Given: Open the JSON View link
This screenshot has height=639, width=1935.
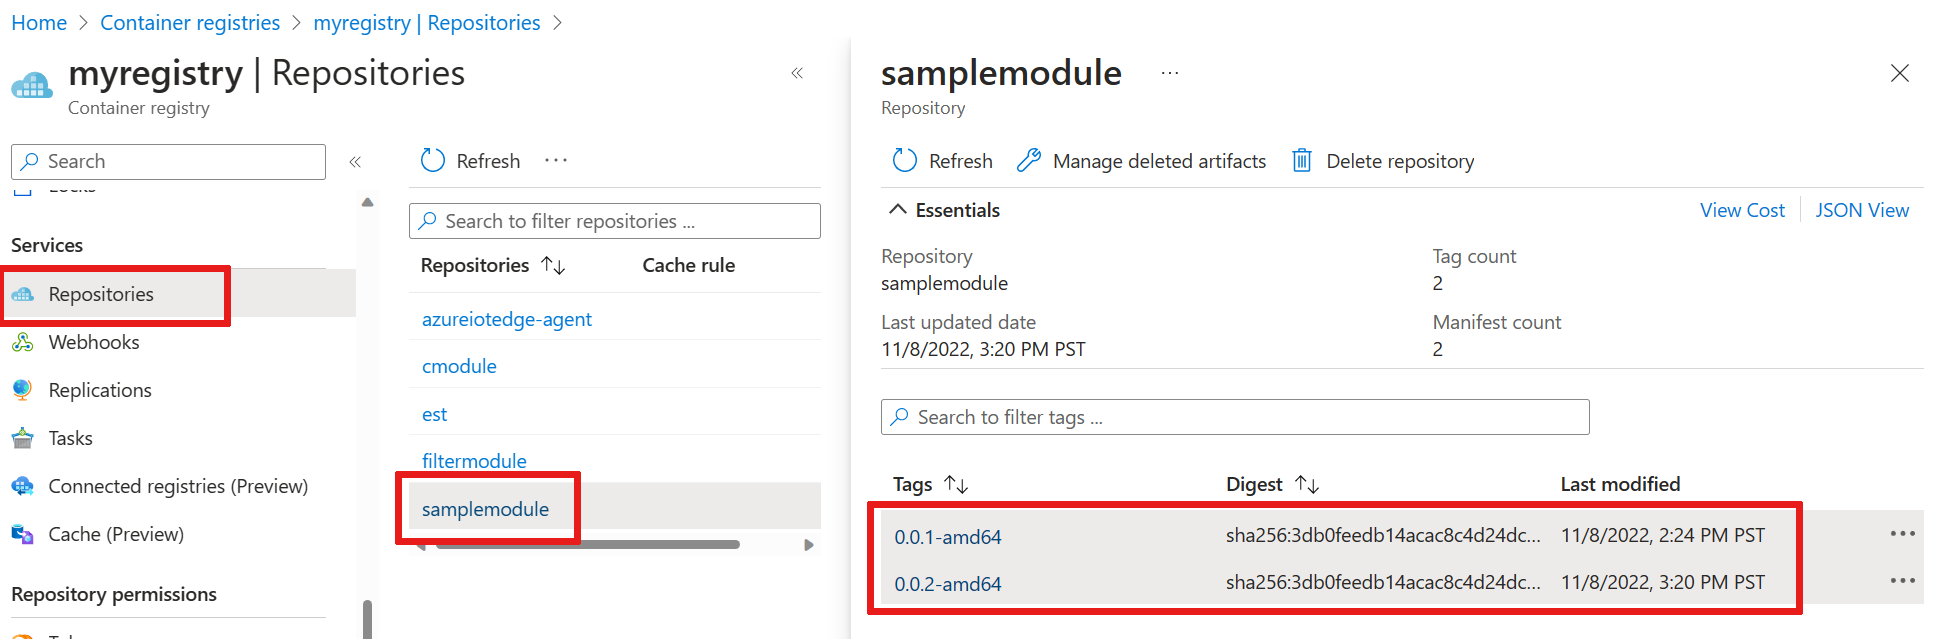Looking at the screenshot, I should click(1862, 210).
